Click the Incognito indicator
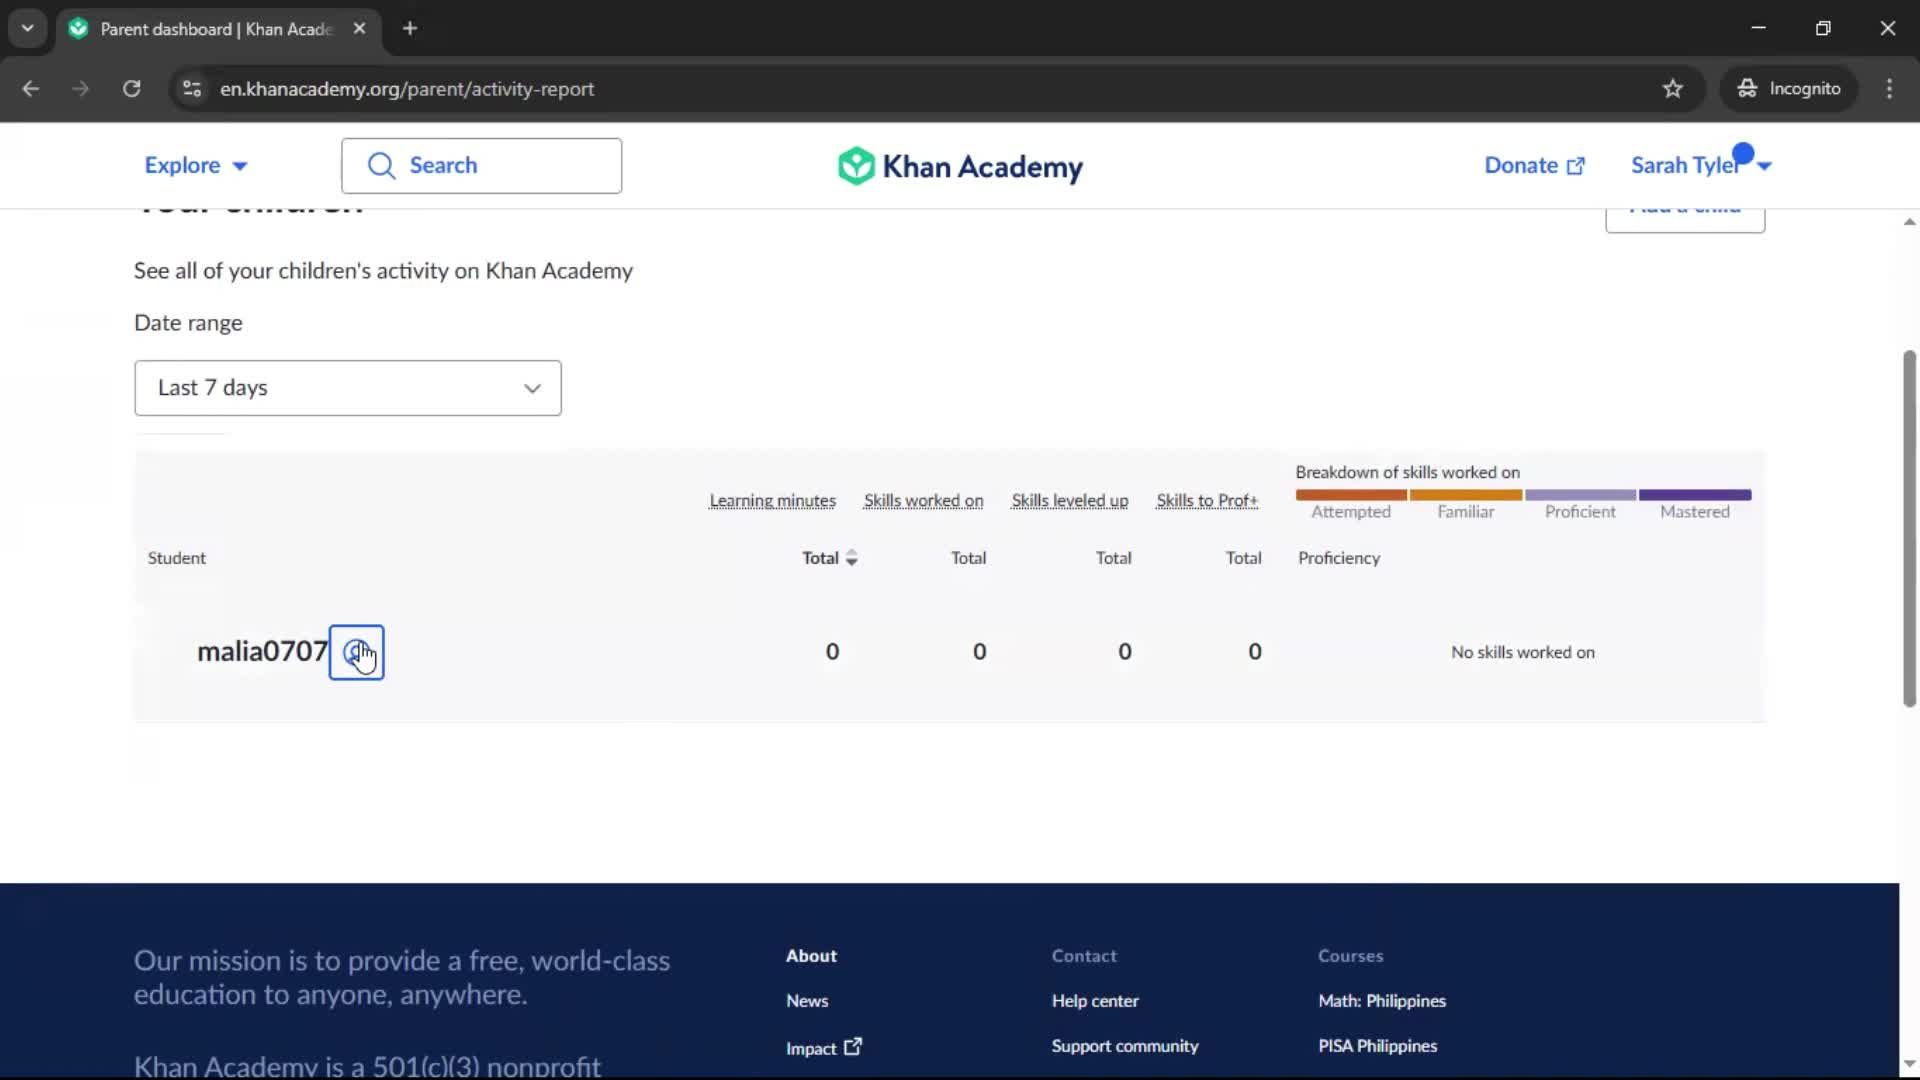Image resolution: width=1920 pixels, height=1080 pixels. pyautogui.click(x=1789, y=89)
